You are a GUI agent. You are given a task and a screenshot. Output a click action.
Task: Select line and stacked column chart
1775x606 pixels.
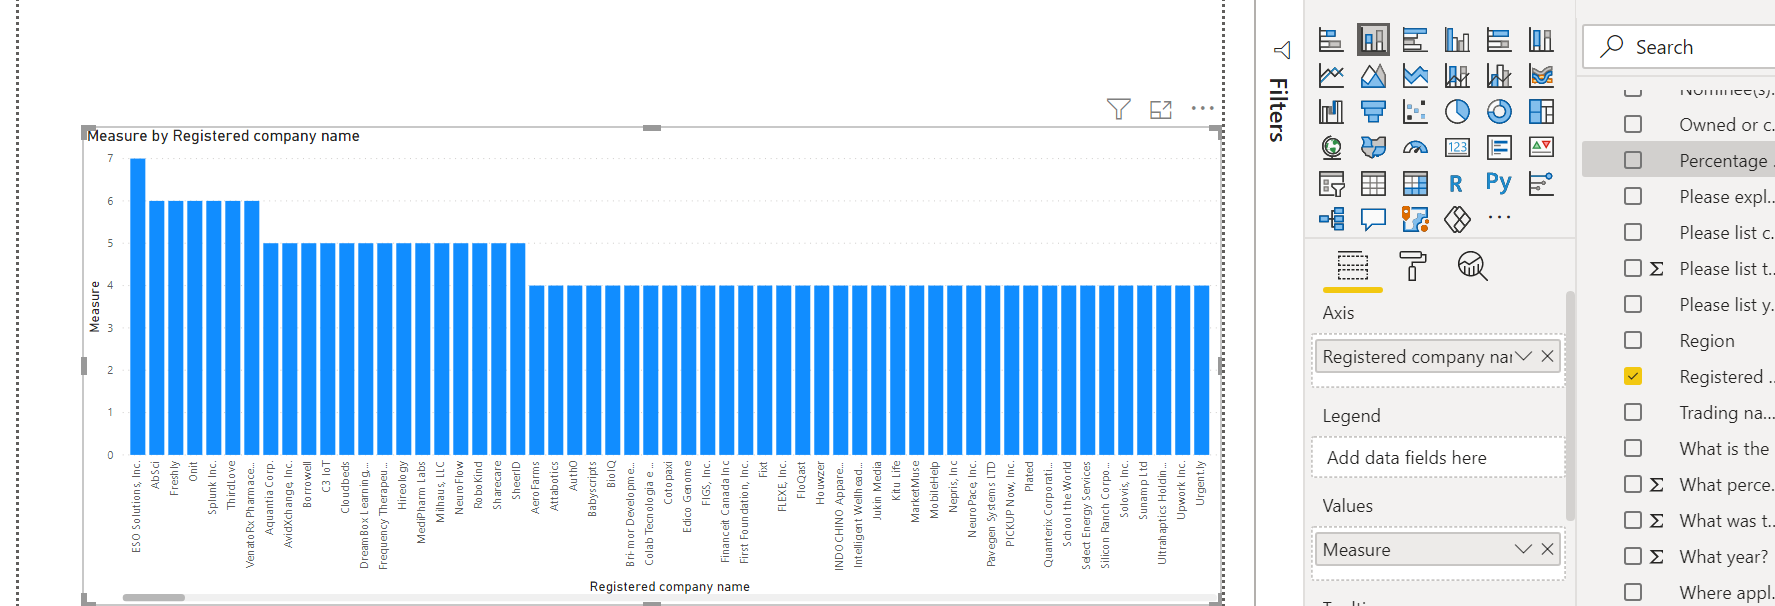1457,76
